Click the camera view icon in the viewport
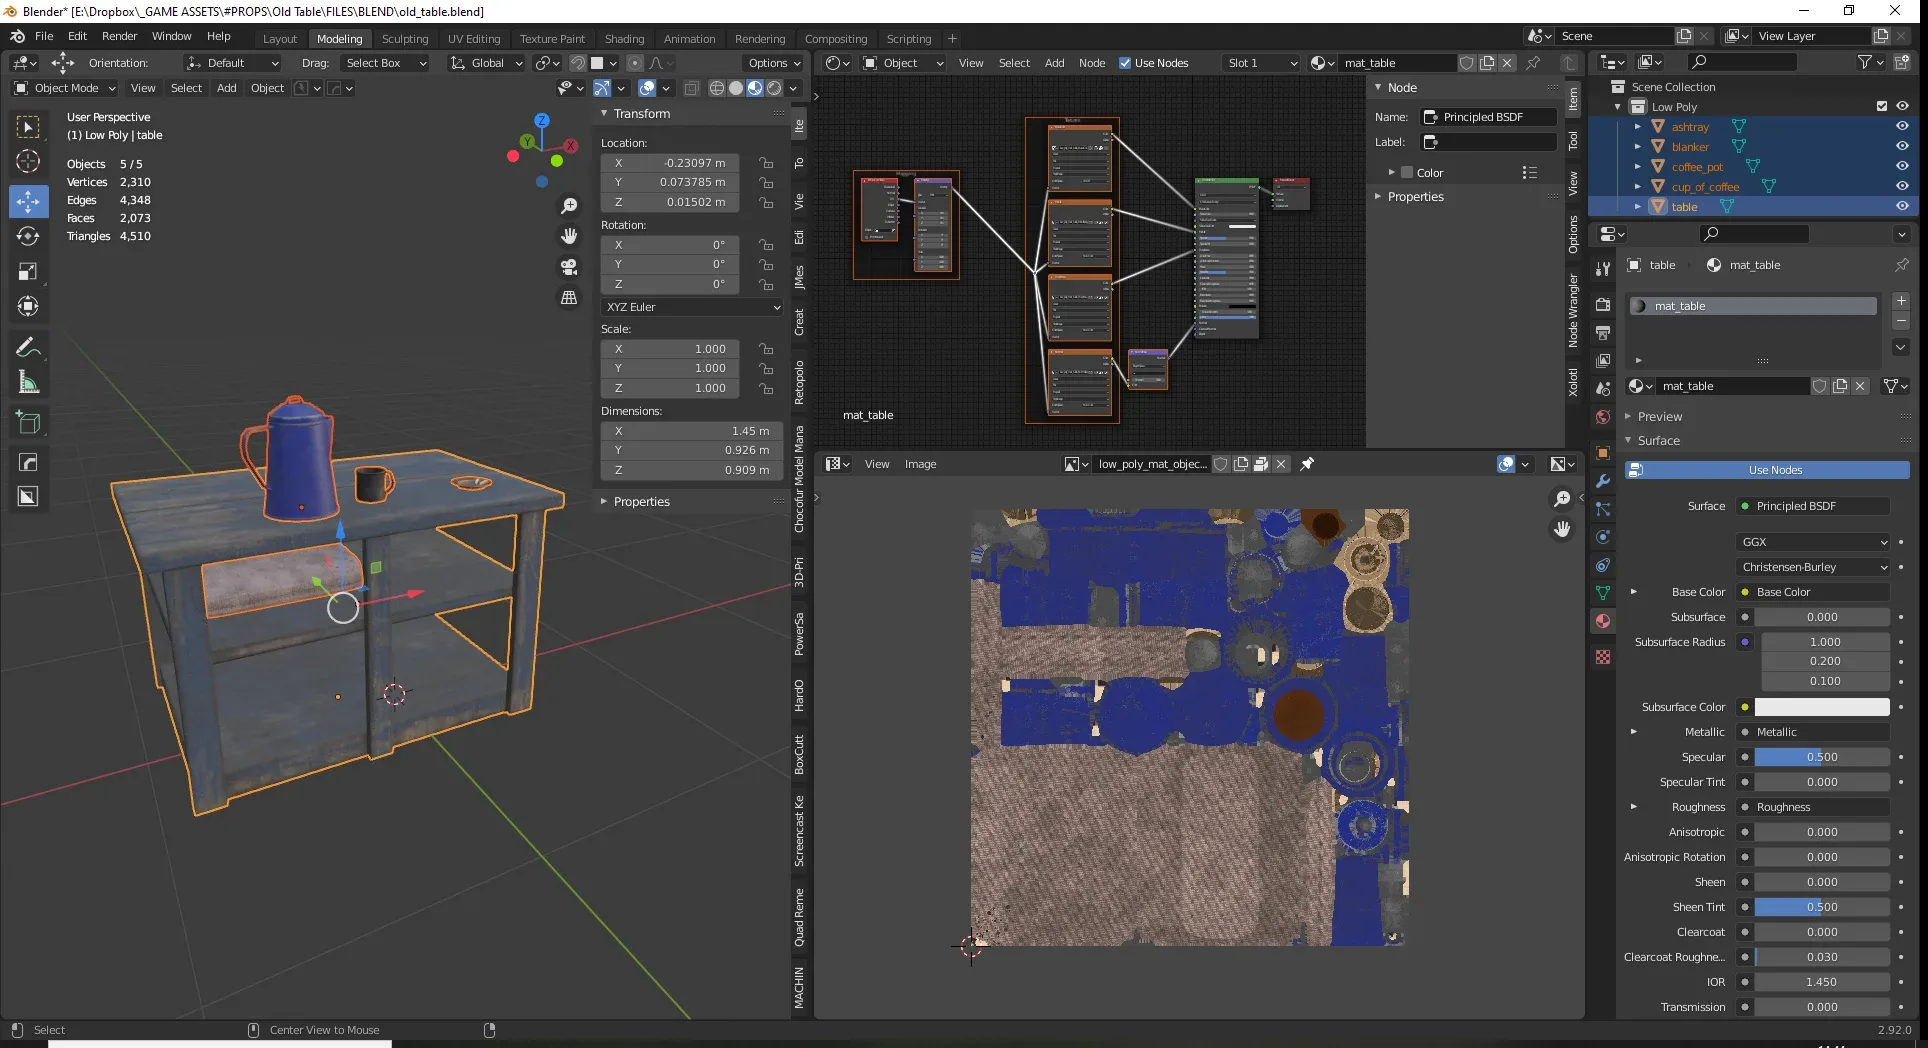The width and height of the screenshot is (1928, 1048). (569, 267)
